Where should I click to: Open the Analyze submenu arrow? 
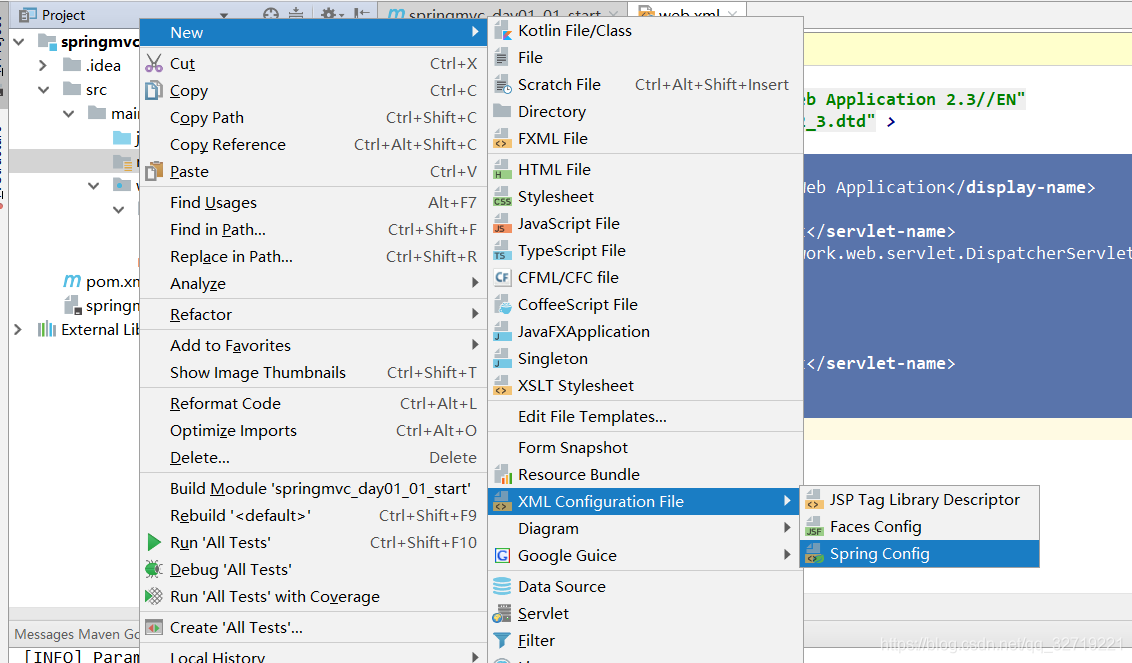(x=475, y=282)
